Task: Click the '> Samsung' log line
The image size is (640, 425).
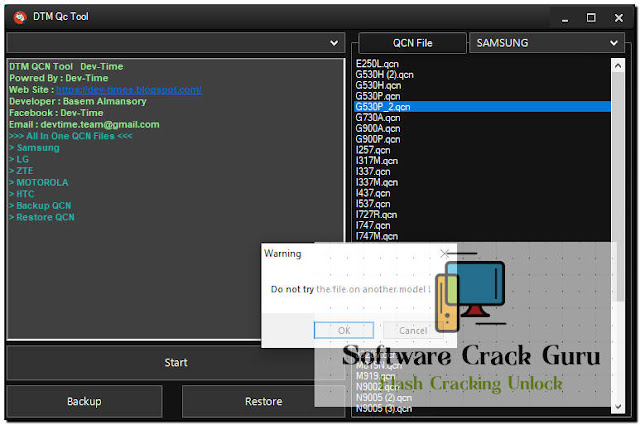Action: [34, 148]
